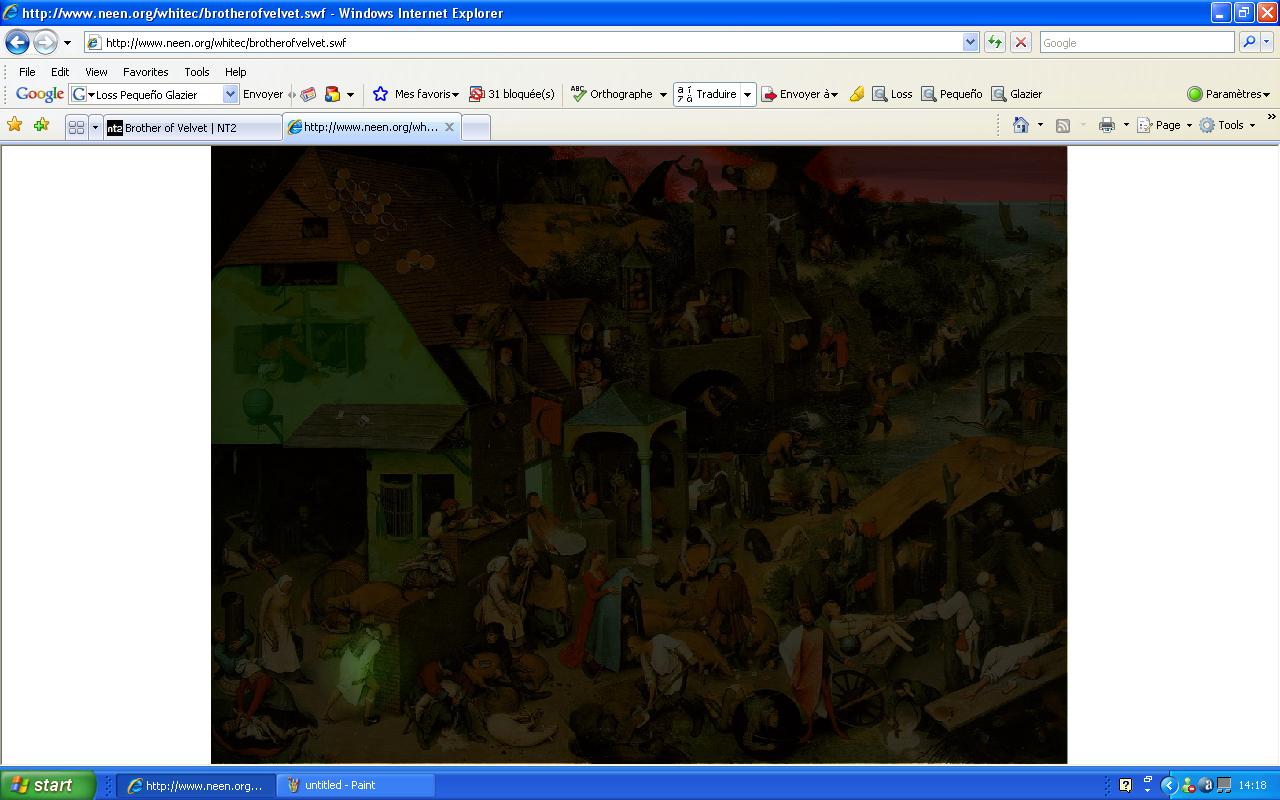Open the messenger status tray icon
The height and width of the screenshot is (800, 1280).
click(1187, 785)
